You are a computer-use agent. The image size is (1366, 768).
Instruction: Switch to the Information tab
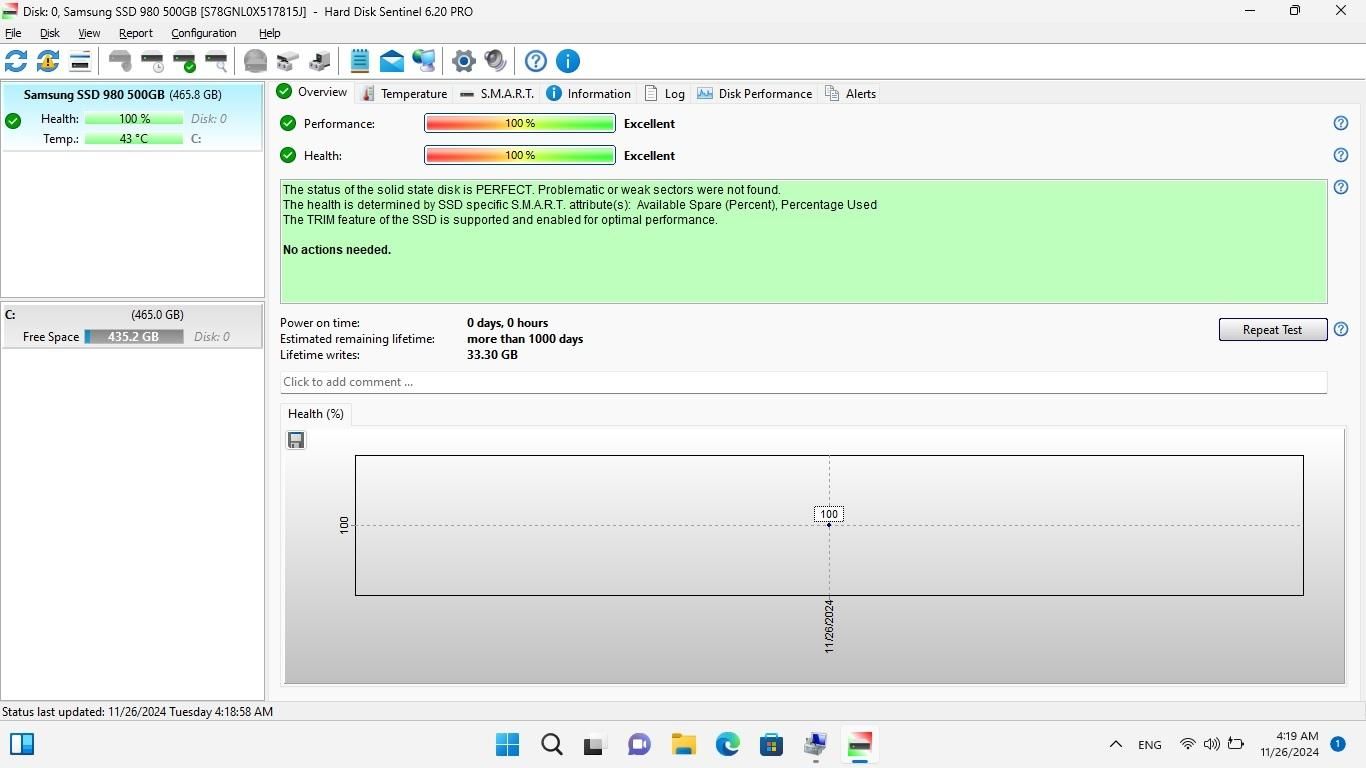tap(589, 93)
